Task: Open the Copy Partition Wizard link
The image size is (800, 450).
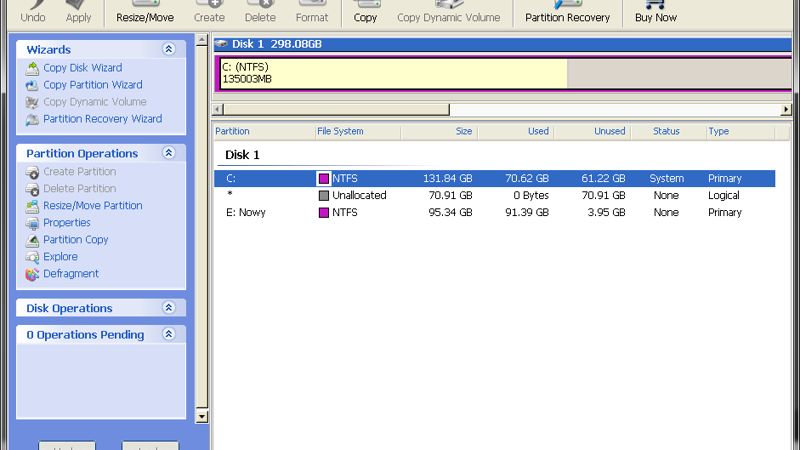Action: 93,85
